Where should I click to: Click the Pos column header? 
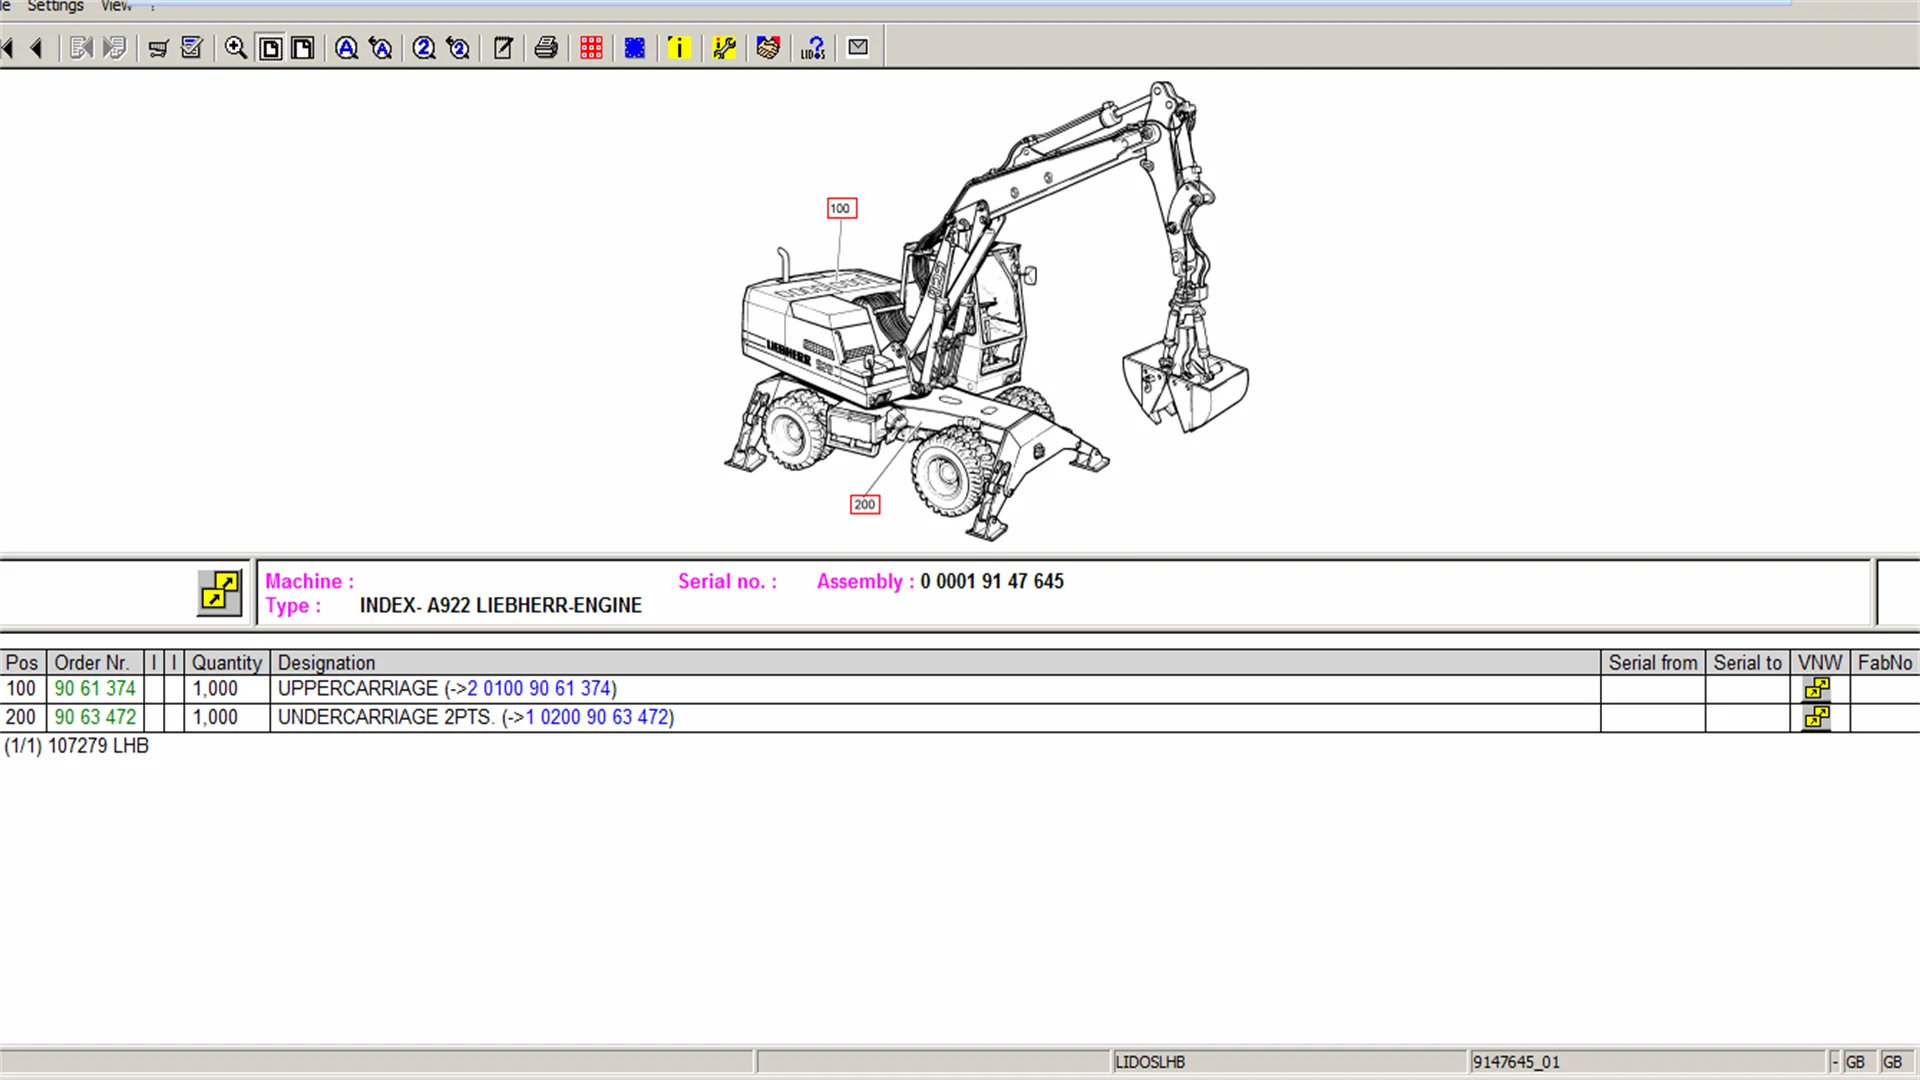click(x=22, y=663)
